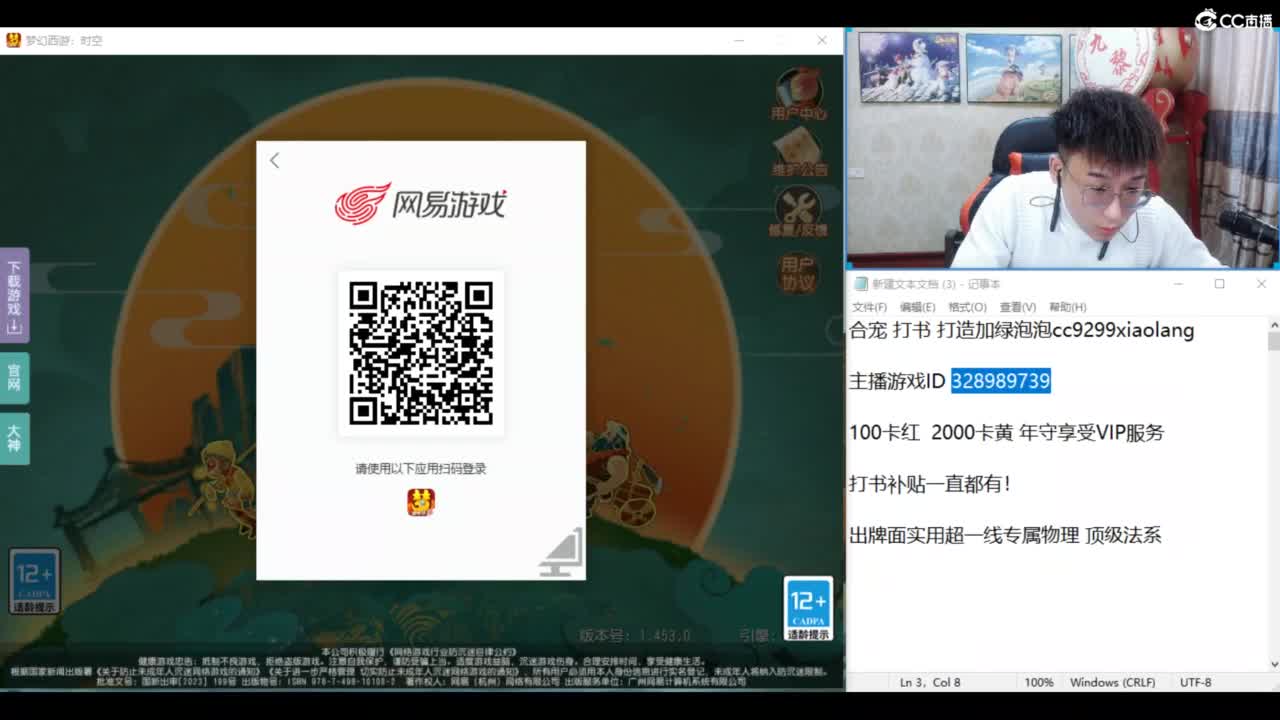
Task: Click the game app icon under the QR code
Action: tap(421, 502)
